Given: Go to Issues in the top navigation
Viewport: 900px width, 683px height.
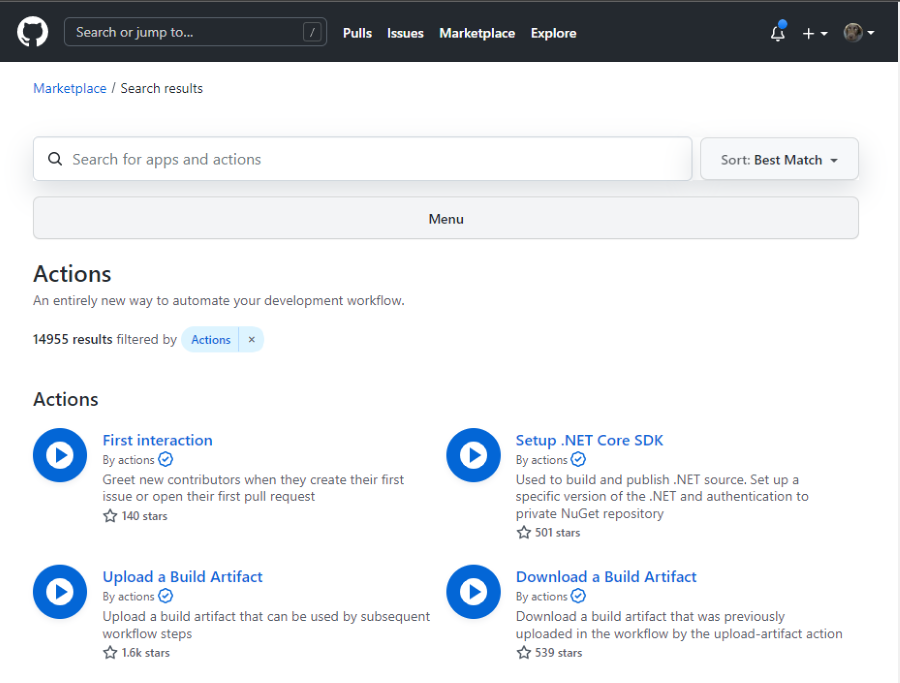Looking at the screenshot, I should [405, 33].
